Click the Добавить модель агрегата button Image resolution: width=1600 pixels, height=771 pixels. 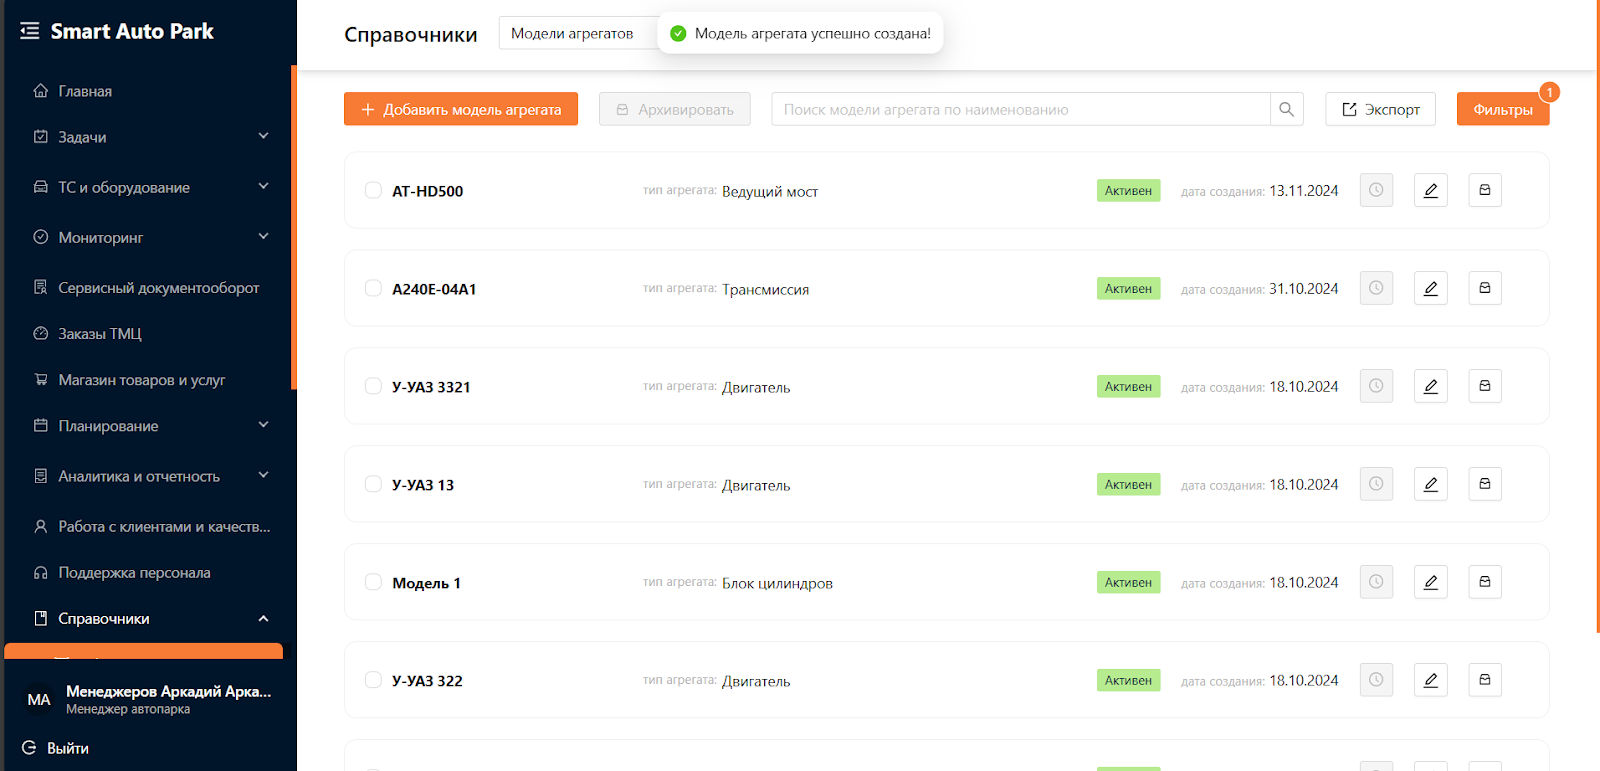coord(461,109)
